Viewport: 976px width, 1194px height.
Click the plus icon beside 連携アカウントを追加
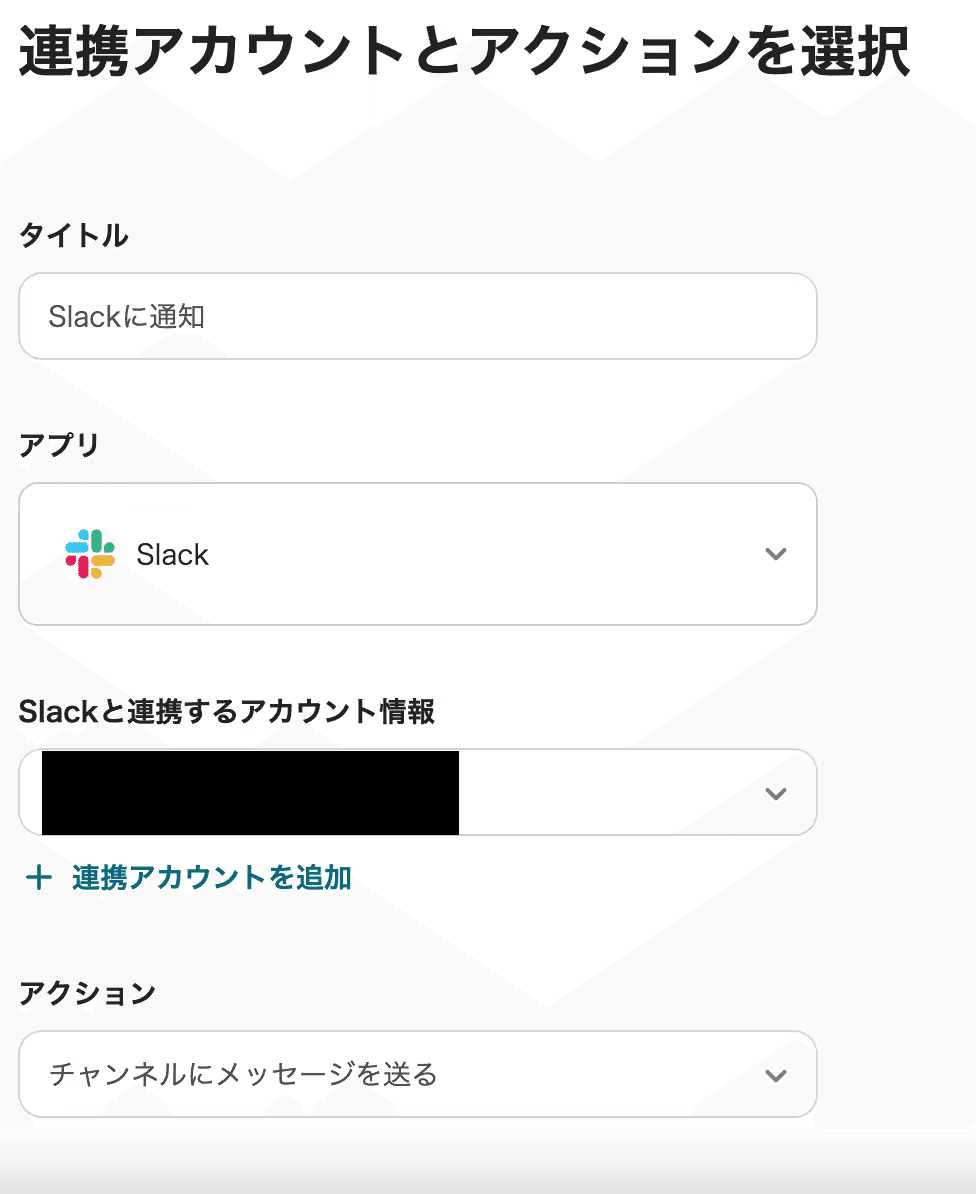[x=38, y=879]
